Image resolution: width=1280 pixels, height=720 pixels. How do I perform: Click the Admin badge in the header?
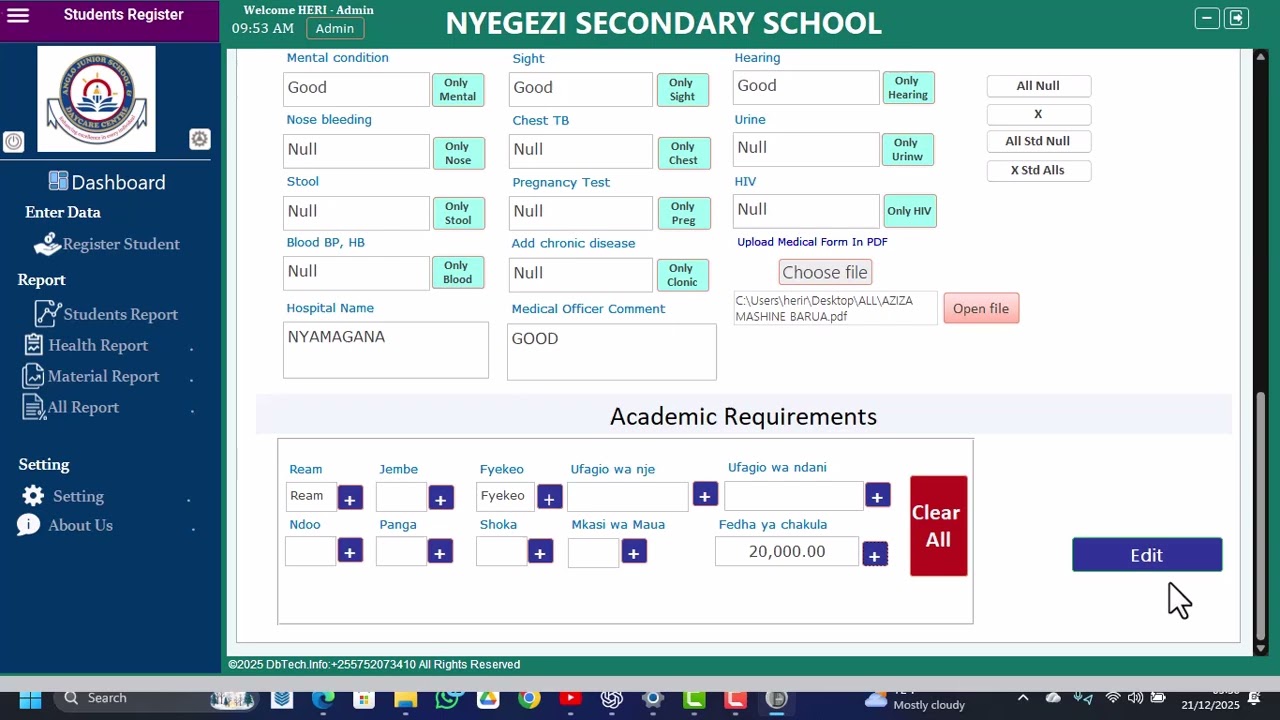click(335, 28)
